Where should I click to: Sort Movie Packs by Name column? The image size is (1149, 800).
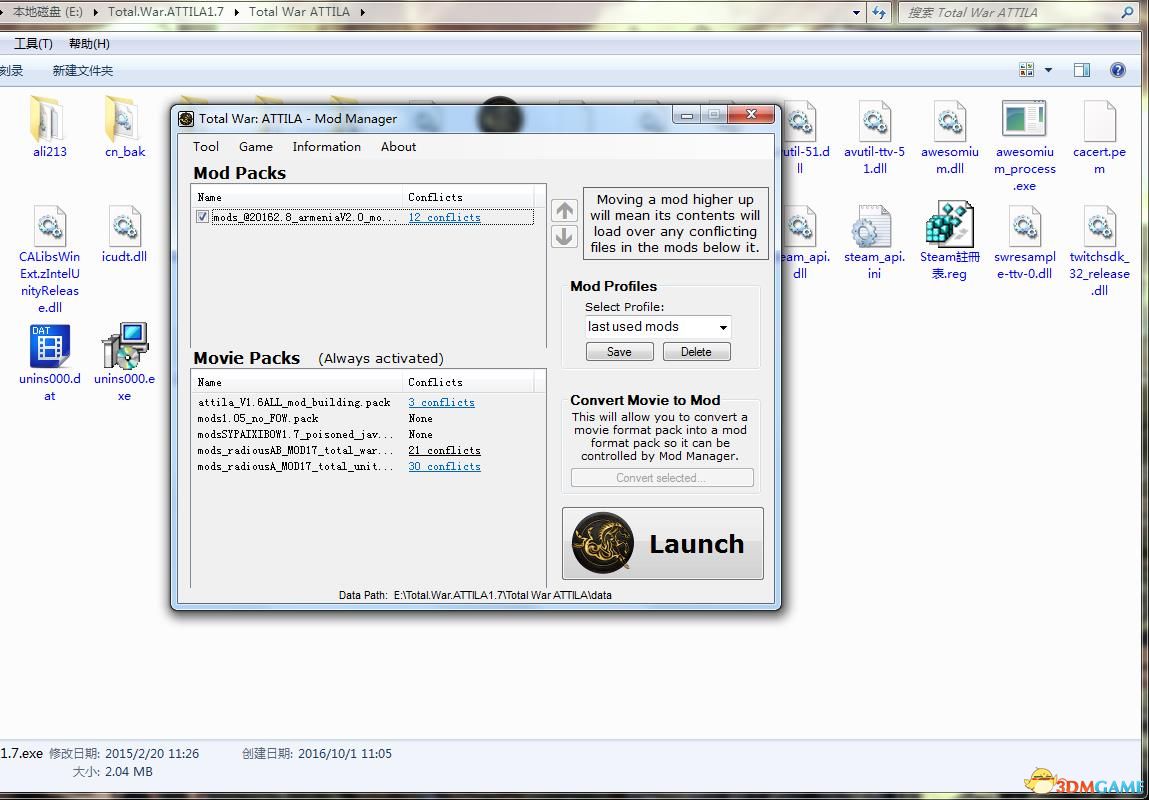point(297,382)
